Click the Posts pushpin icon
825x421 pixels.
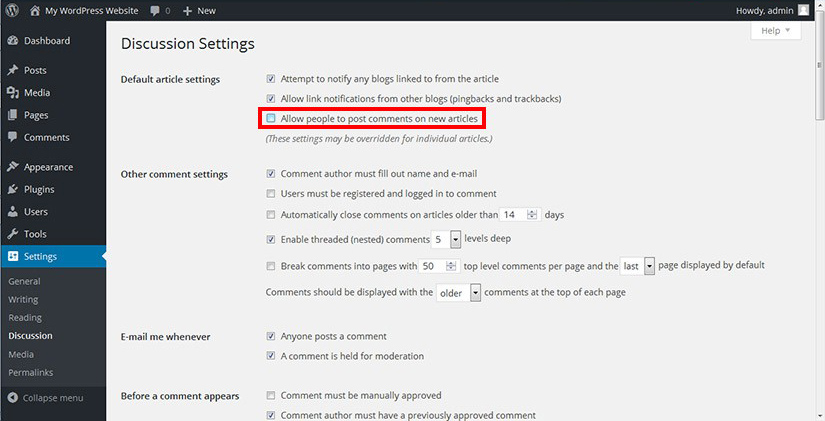[12, 71]
